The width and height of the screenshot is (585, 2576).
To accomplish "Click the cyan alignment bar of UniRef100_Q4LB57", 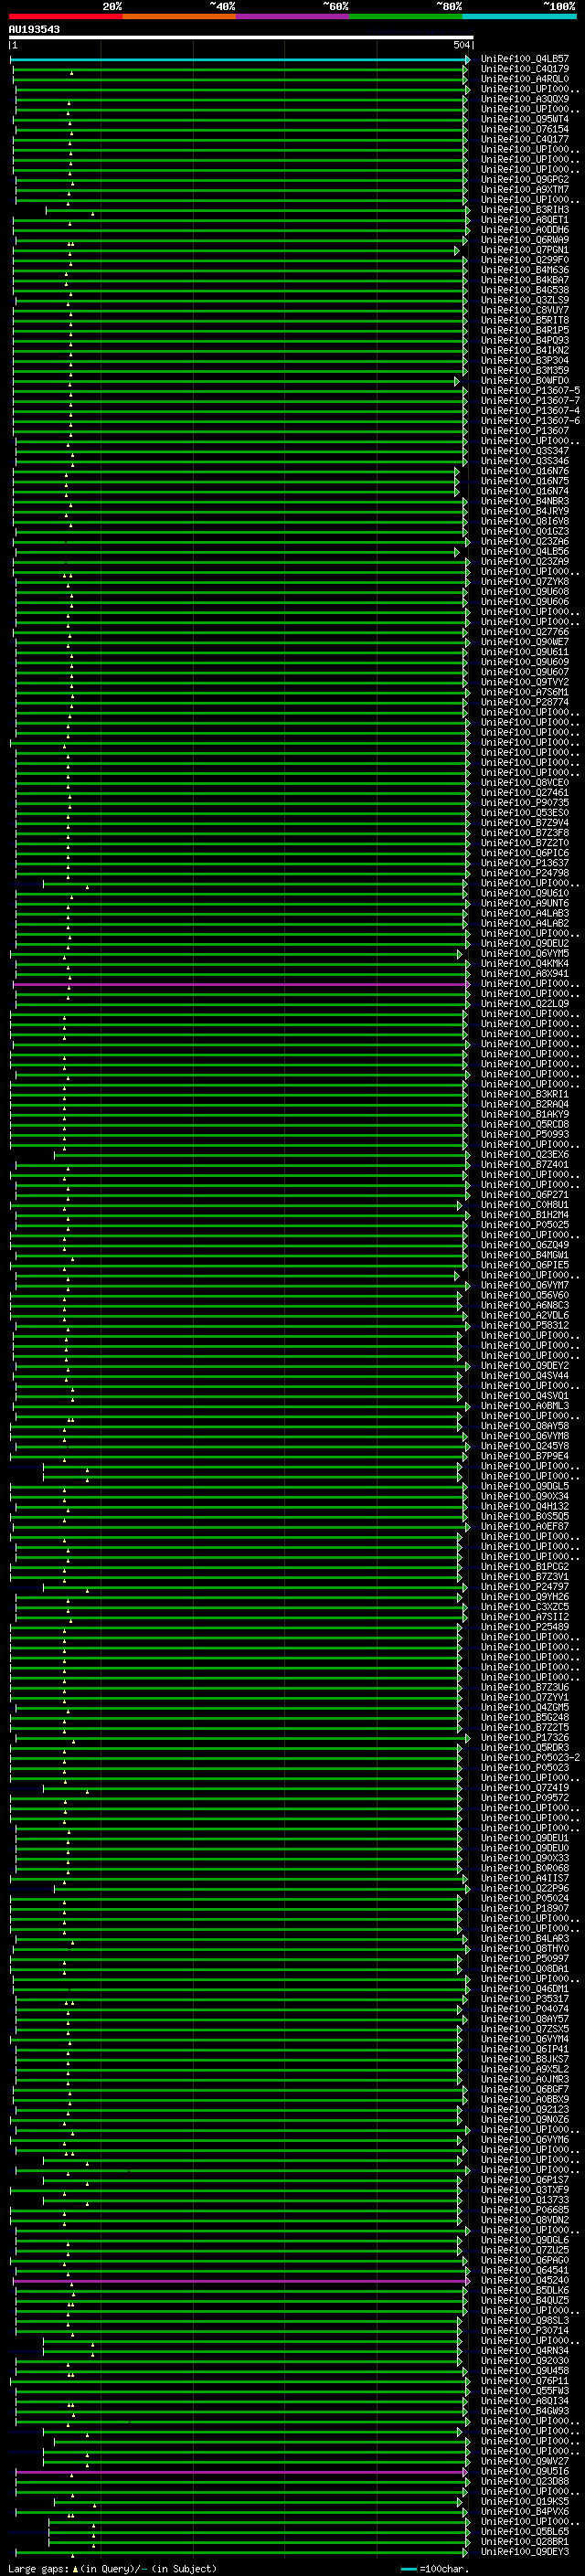I will [x=240, y=60].
